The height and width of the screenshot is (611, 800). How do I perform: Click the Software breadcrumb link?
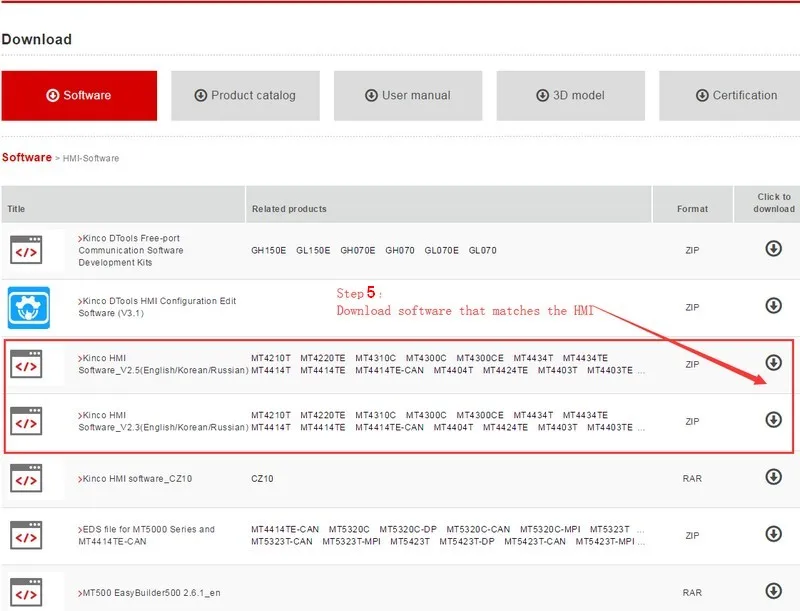coord(27,158)
